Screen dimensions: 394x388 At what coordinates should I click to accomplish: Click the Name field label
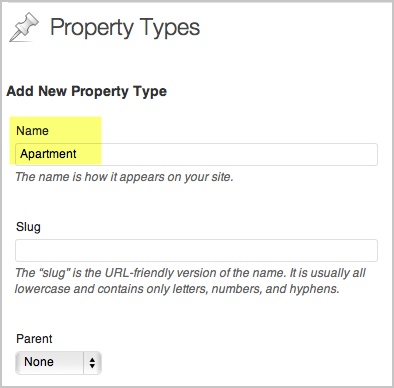point(32,131)
